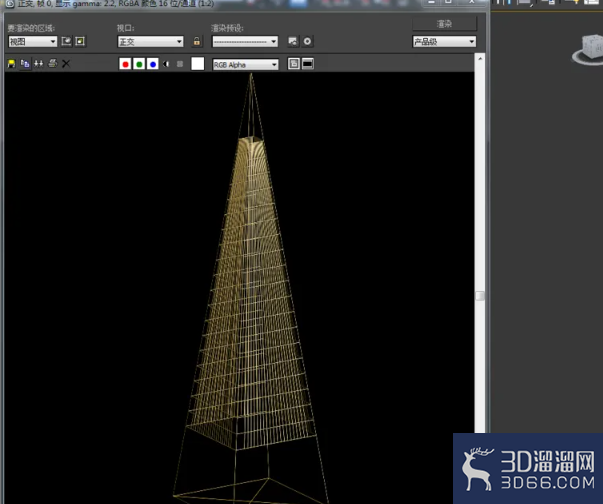Click the vertical scrollbar up arrow
Screen dimensions: 603x504
point(480,59)
